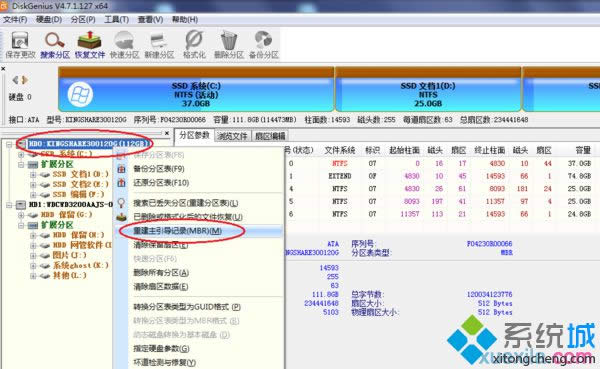Select HD0:KINGSHARE300120G(112GB) in the tree
This screenshot has width=600, height=369.
[x=88, y=144]
